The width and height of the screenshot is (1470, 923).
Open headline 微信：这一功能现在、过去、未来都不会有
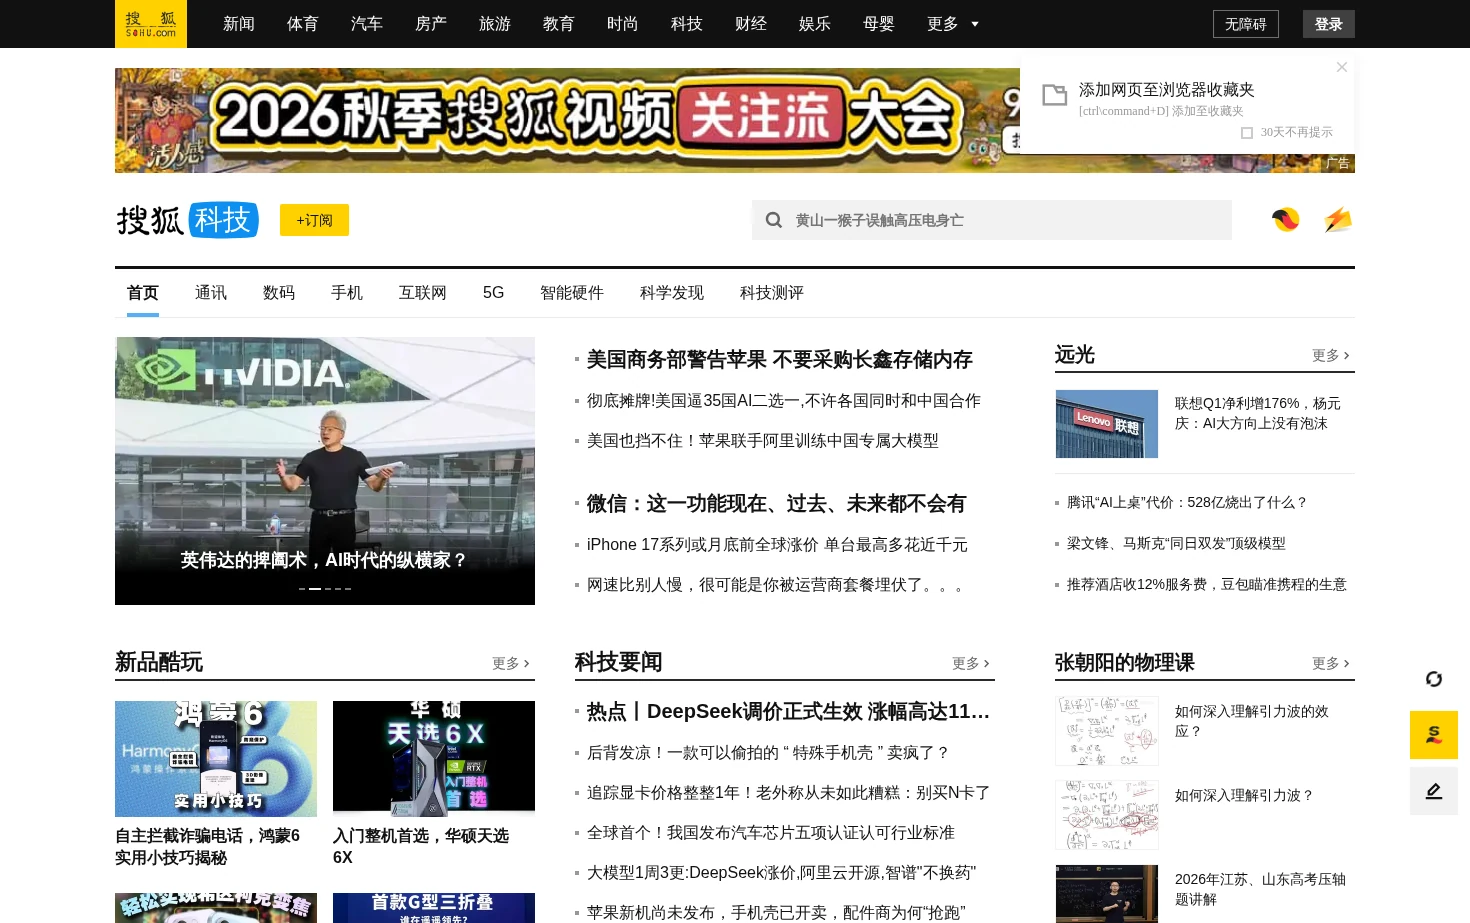tap(777, 504)
